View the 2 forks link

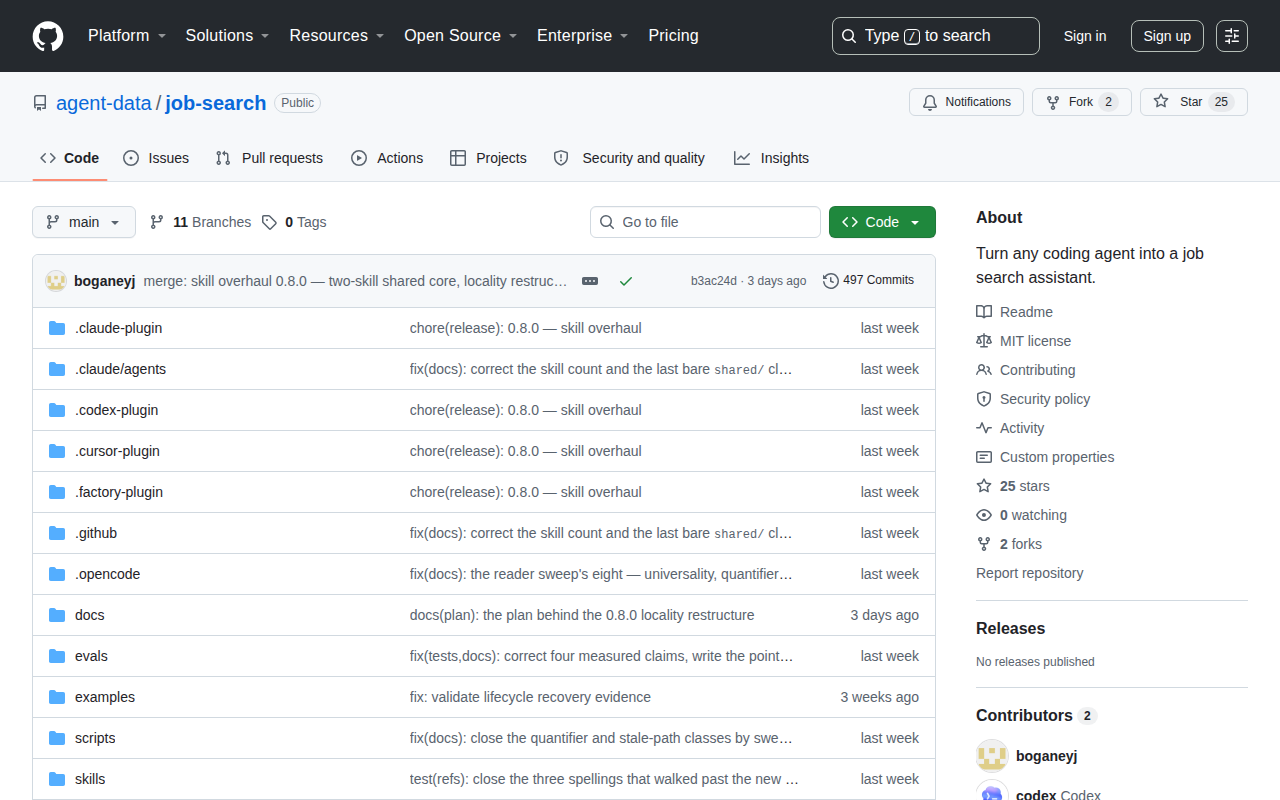[1009, 544]
